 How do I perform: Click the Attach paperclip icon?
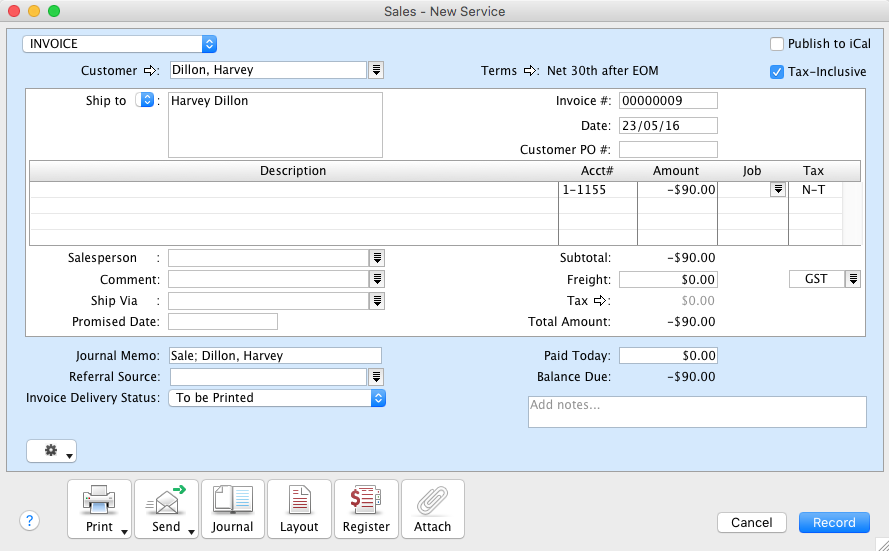(x=433, y=499)
